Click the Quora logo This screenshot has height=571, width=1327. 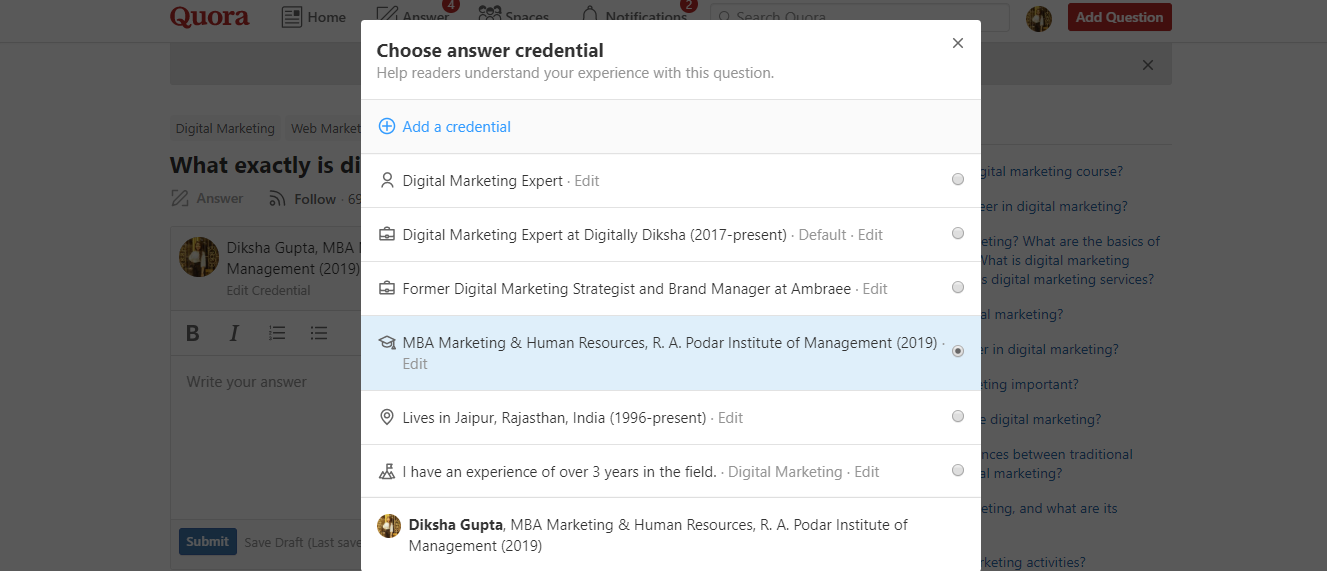click(210, 17)
